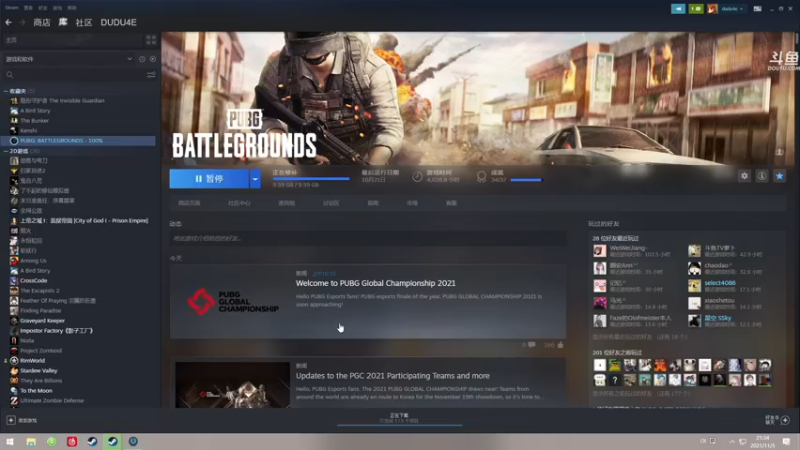Open Updates to the PGC 2021 article

pyautogui.click(x=393, y=376)
